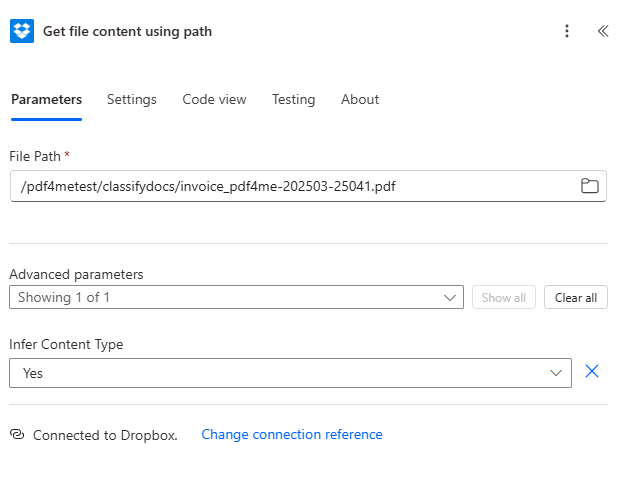Open the folder picker for File Path
This screenshot has width=619, height=486.
(x=590, y=186)
